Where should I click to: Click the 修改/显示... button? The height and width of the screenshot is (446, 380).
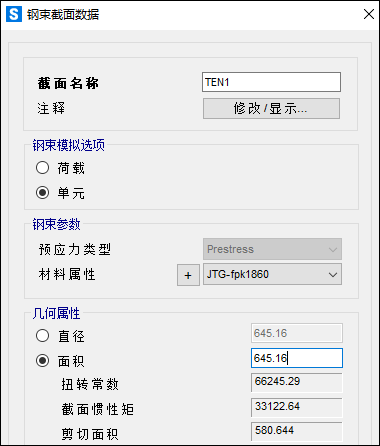click(271, 108)
